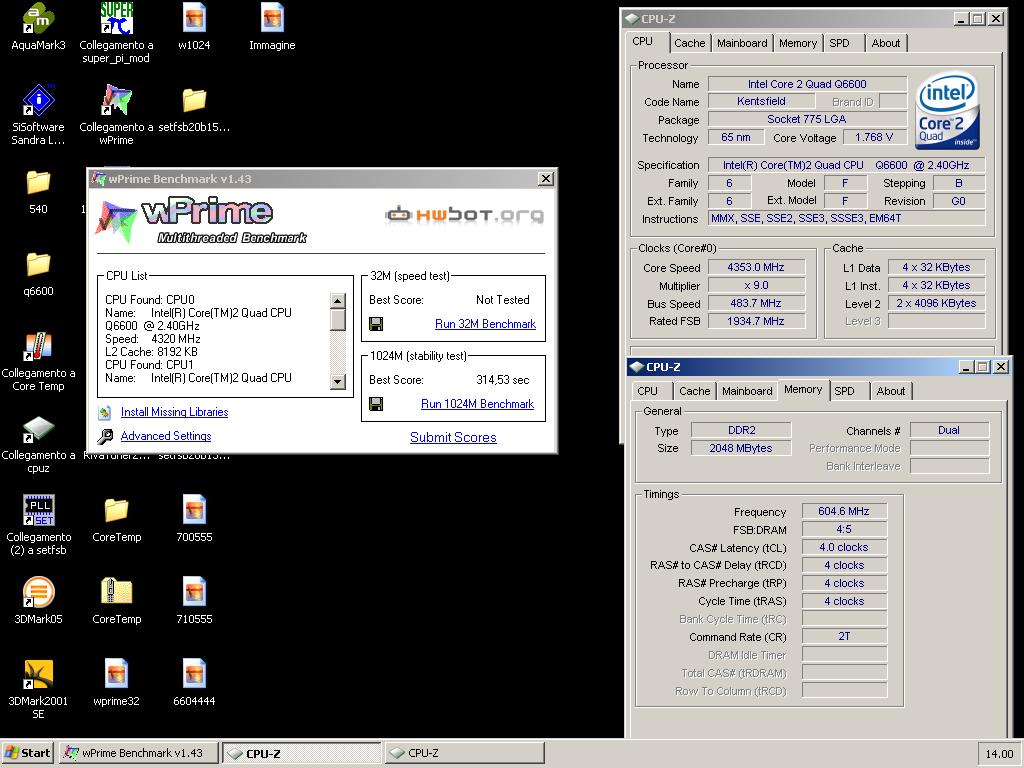Screen dimensions: 1024x768
Task: Open About tab in top CPU-Z window
Action: (x=886, y=43)
